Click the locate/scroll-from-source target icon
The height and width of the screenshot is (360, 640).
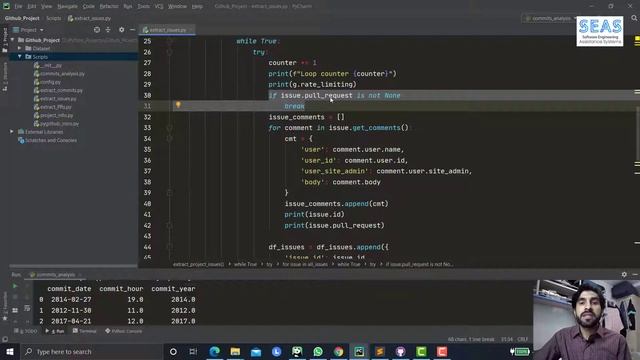point(97,30)
